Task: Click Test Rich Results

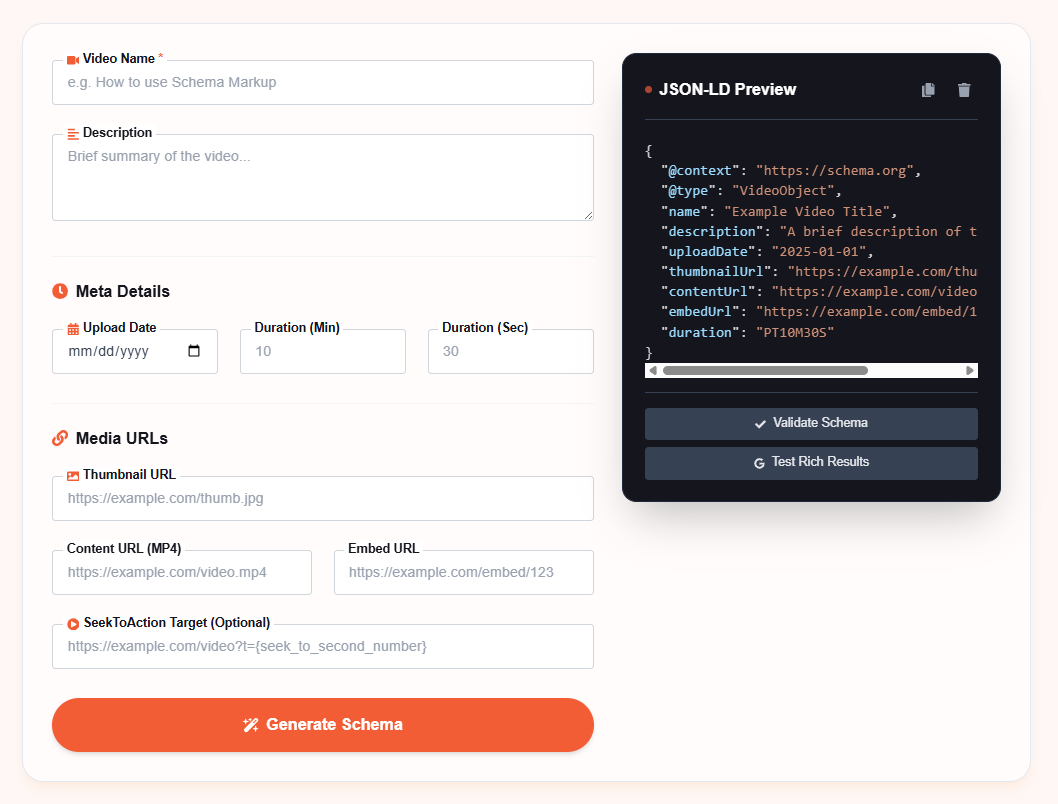Action: tap(811, 462)
